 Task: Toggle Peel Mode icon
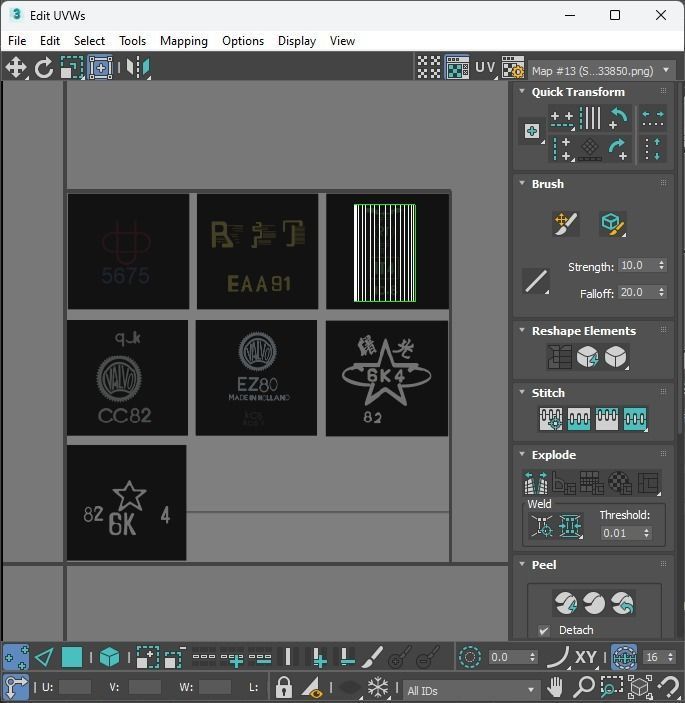(x=594, y=603)
